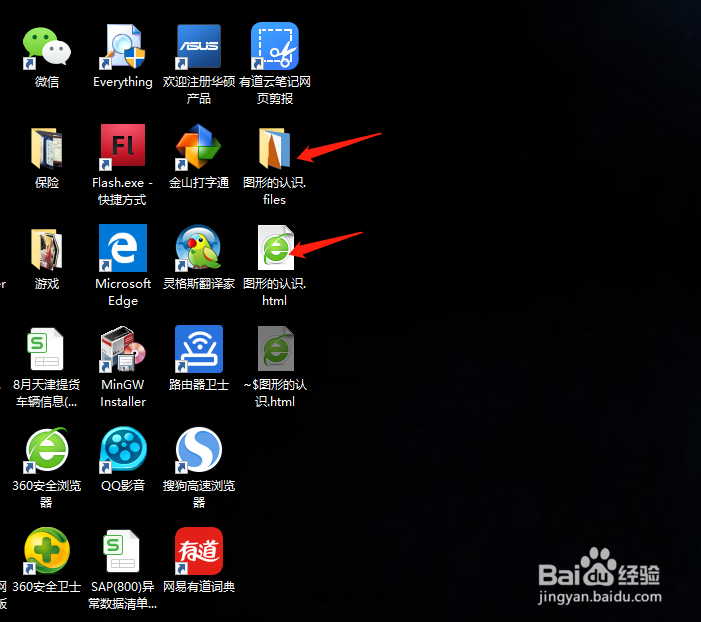Select the 图形的认识.files folder icon
The image size is (701, 622).
click(x=274, y=148)
